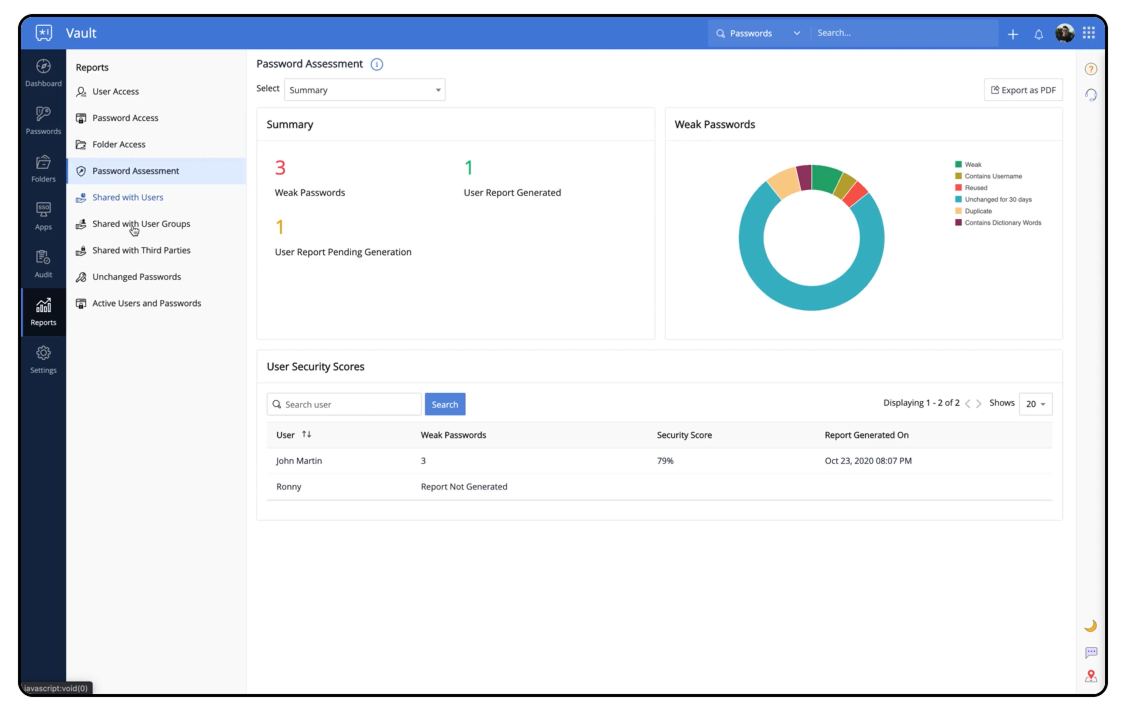Image resolution: width=1122 pixels, height=711 pixels.
Task: Click the notifications bell icon
Action: click(x=1038, y=34)
